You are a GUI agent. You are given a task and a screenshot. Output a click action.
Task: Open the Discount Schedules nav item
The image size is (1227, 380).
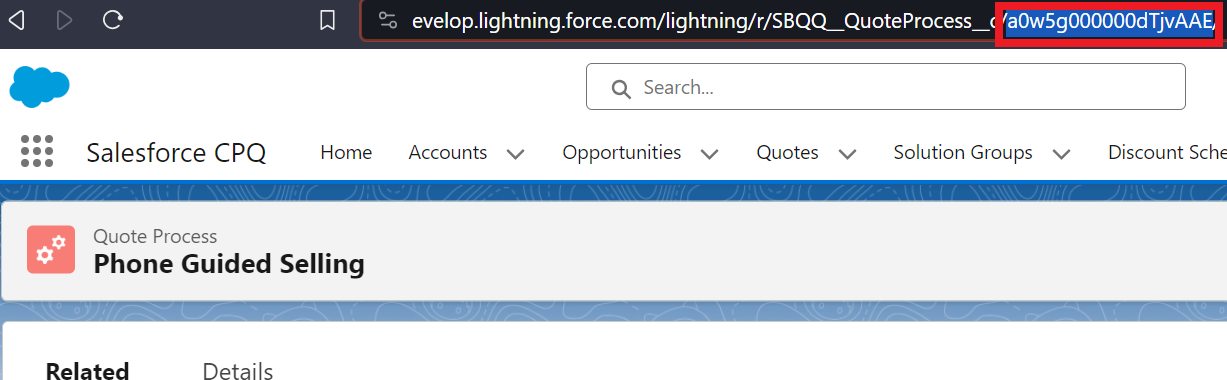[x=1167, y=152]
